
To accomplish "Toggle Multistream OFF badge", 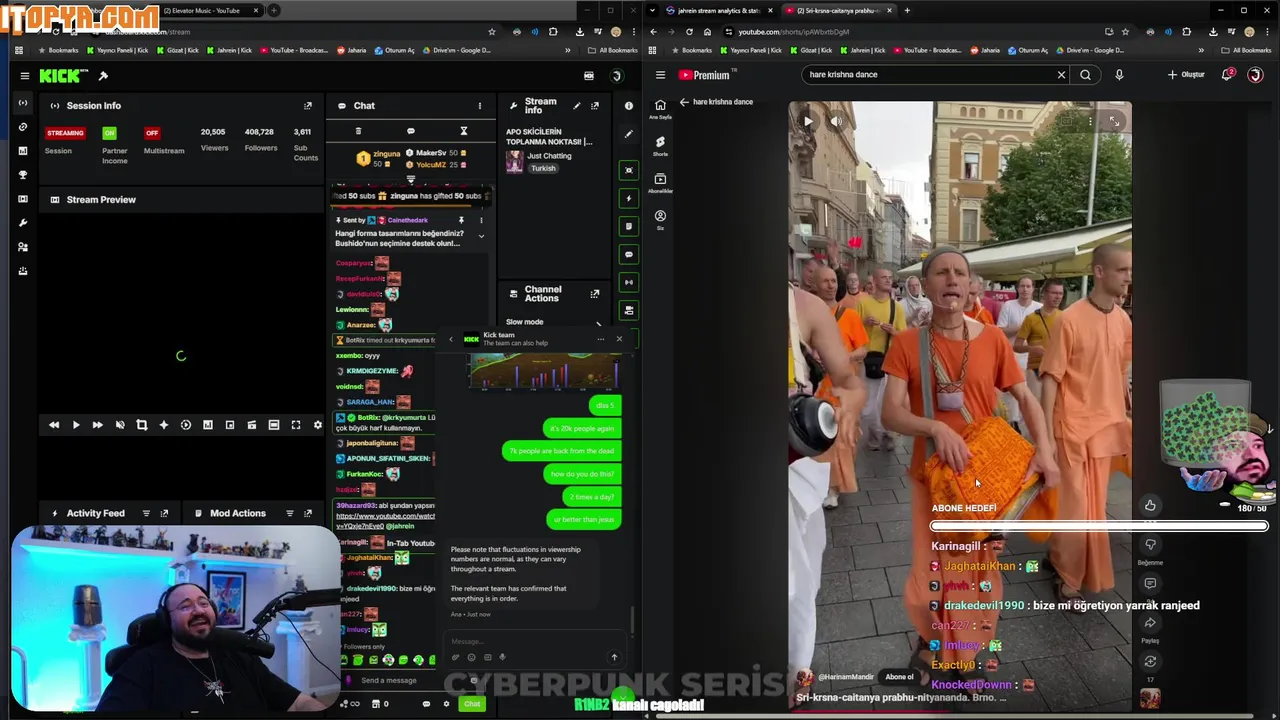I will 152,133.
